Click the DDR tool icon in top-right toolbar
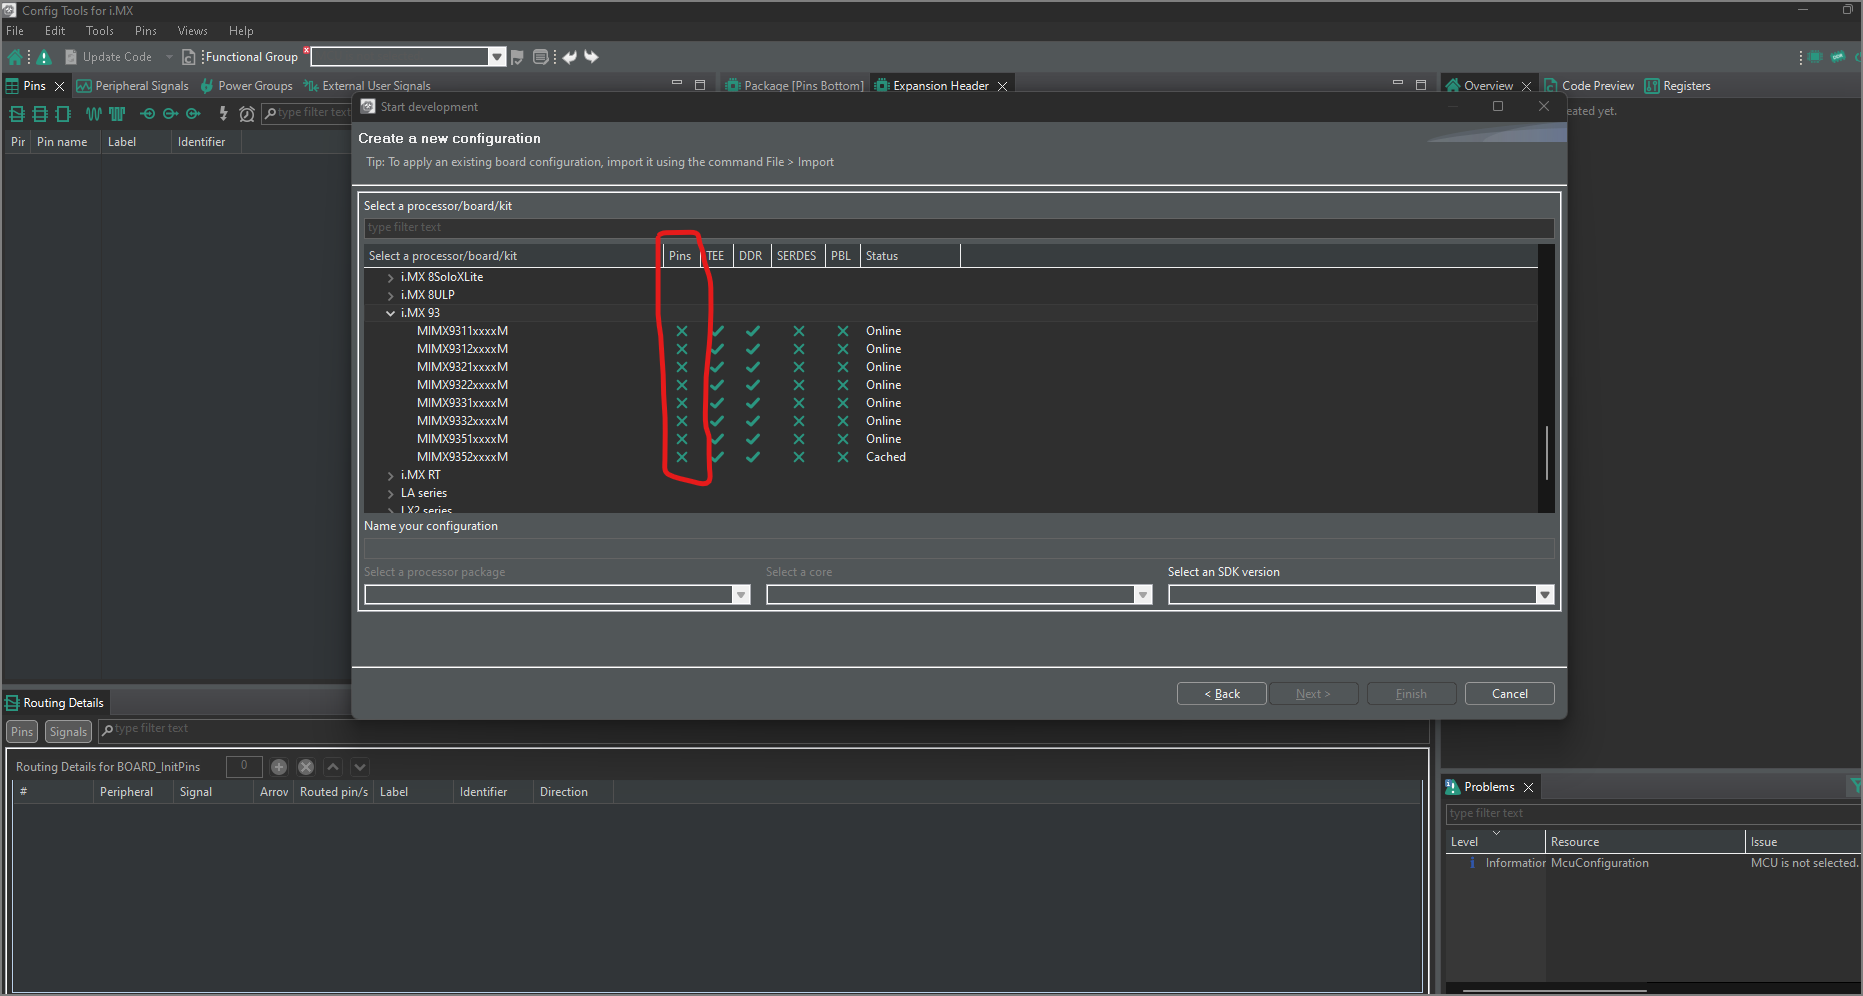This screenshot has width=1863, height=996. pos(1839,57)
